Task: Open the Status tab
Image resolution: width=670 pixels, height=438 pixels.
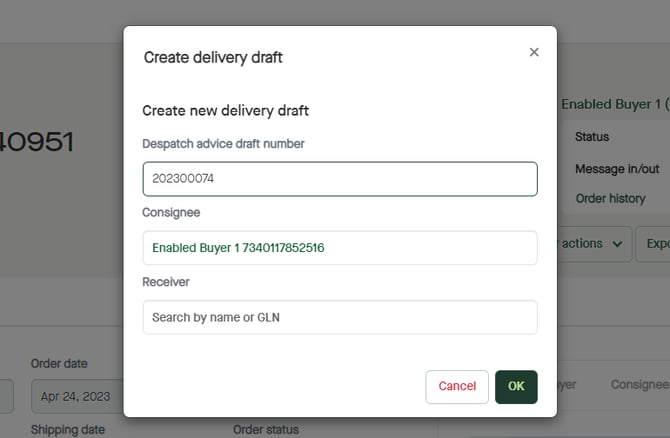Action: coord(592,137)
